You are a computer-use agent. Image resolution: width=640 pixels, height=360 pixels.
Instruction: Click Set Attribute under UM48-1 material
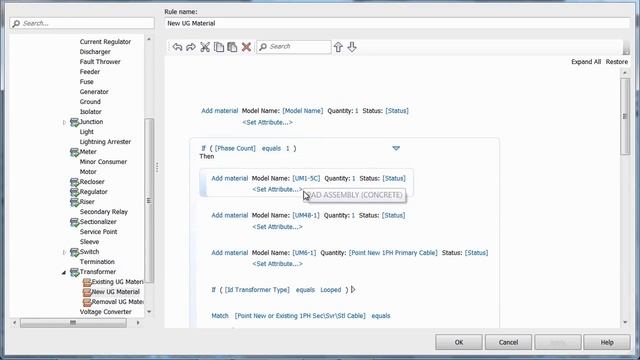(278, 227)
